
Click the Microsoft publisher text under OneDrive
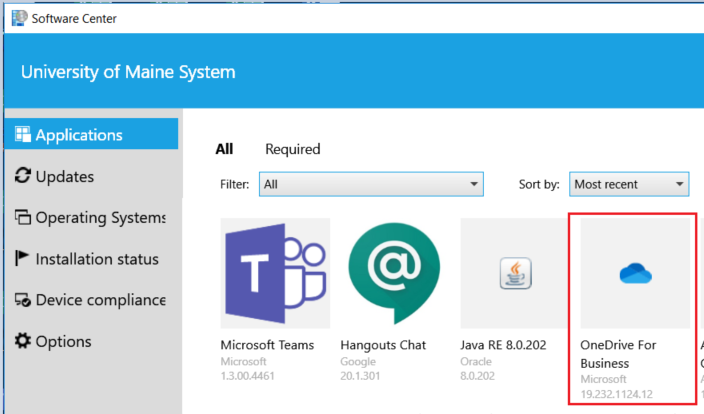(x=603, y=379)
